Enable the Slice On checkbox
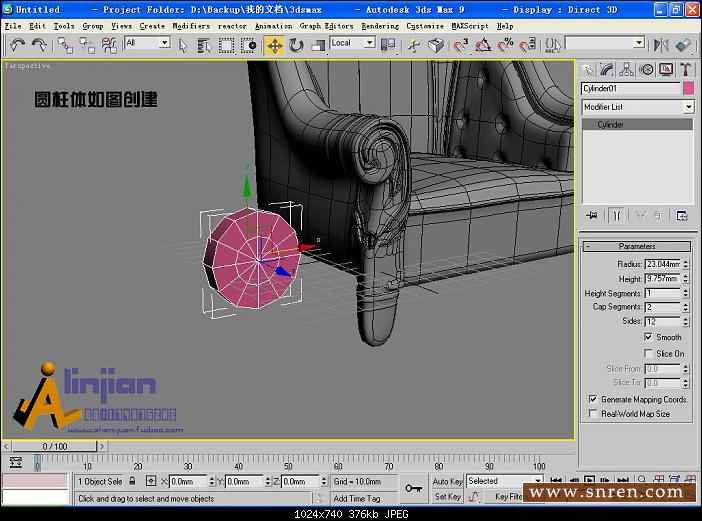702x521 pixels. pyautogui.click(x=648, y=354)
